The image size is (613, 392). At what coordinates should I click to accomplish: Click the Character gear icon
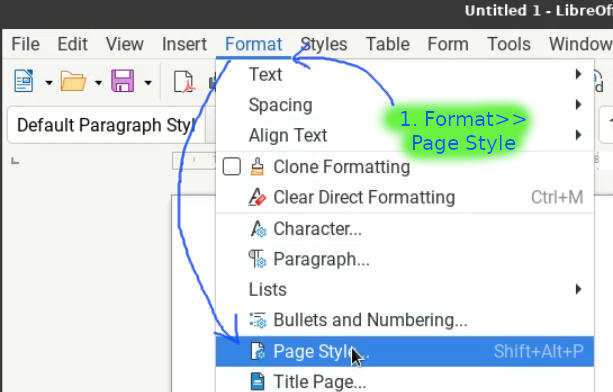[x=258, y=229]
